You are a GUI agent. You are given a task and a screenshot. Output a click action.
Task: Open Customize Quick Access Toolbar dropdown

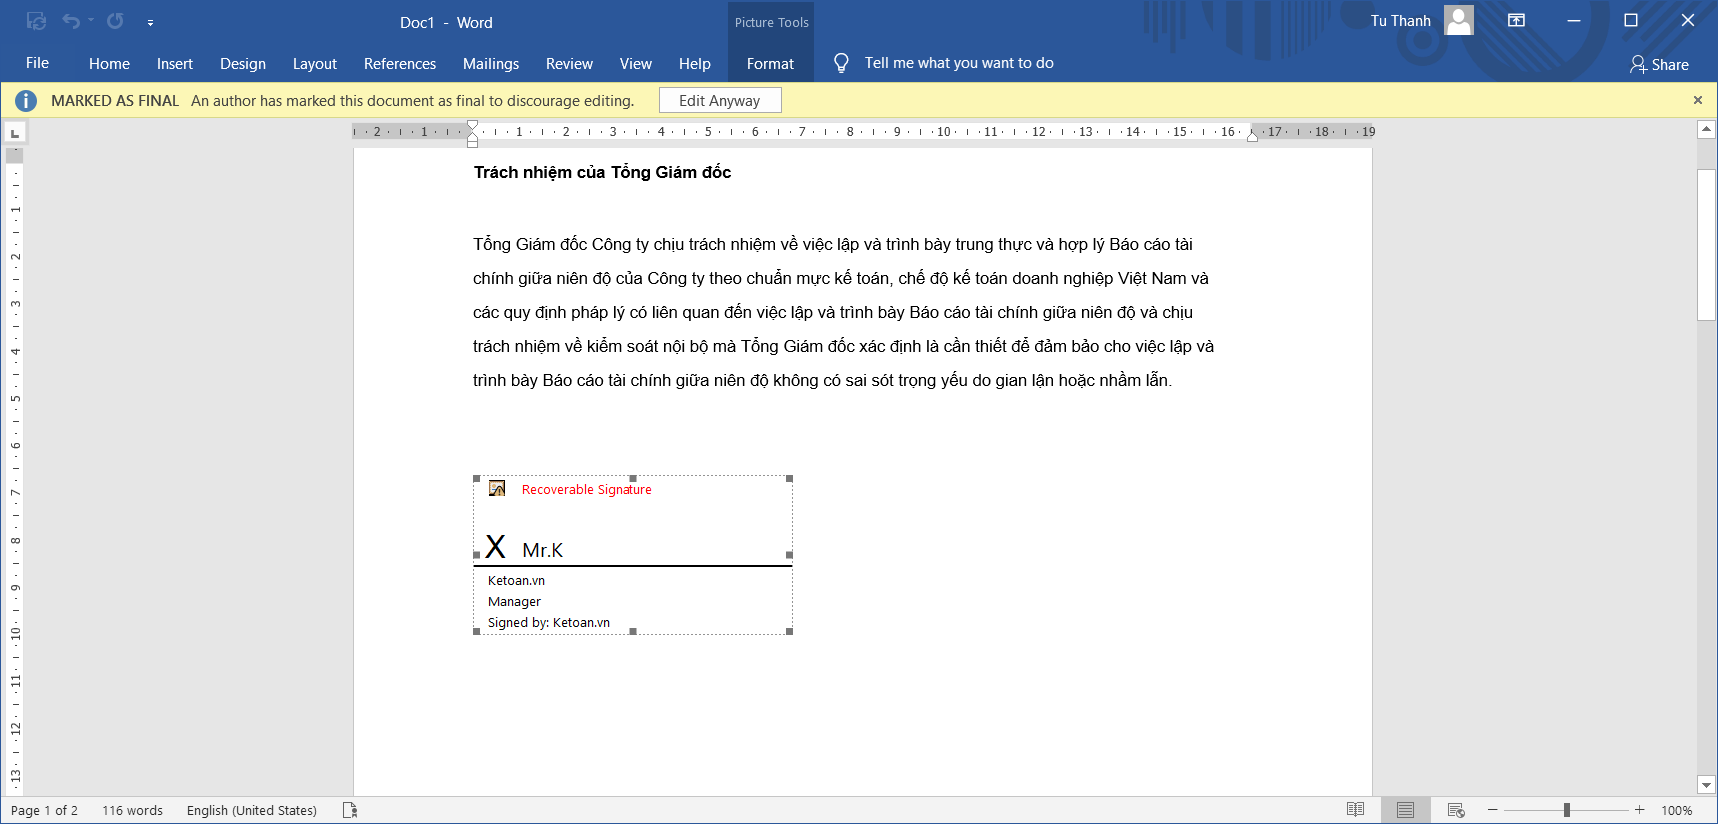(x=150, y=22)
